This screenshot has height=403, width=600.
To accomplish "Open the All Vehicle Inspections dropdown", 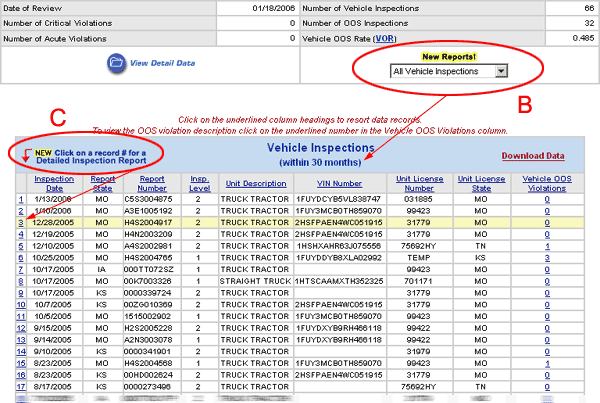I will click(448, 71).
